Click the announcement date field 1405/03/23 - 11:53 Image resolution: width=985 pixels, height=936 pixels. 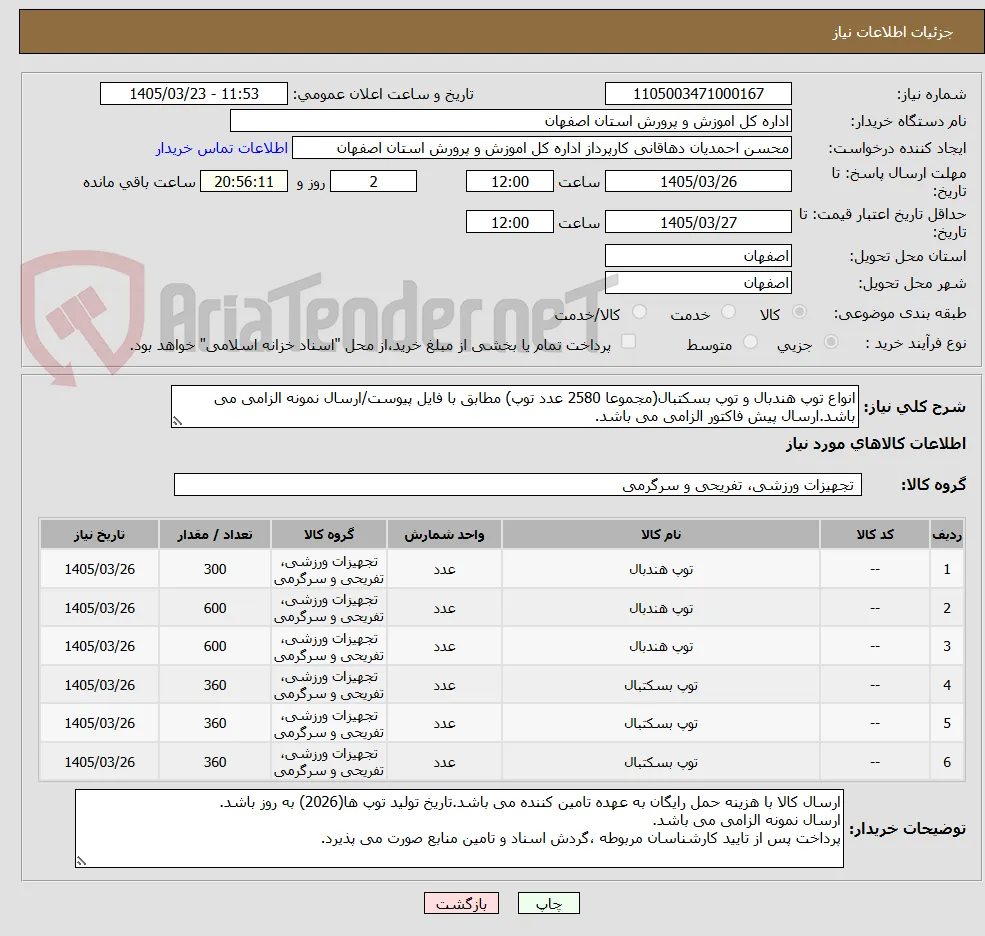click(x=193, y=94)
